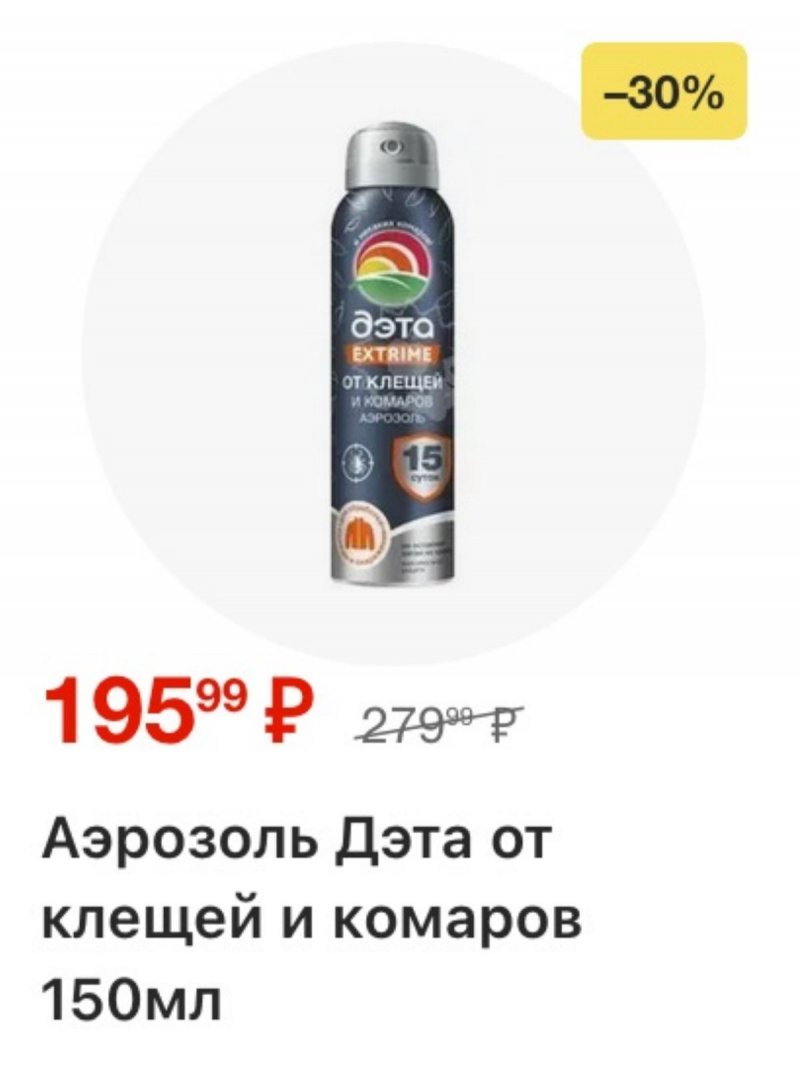Click the 15 суток shield badge

[x=418, y=463]
